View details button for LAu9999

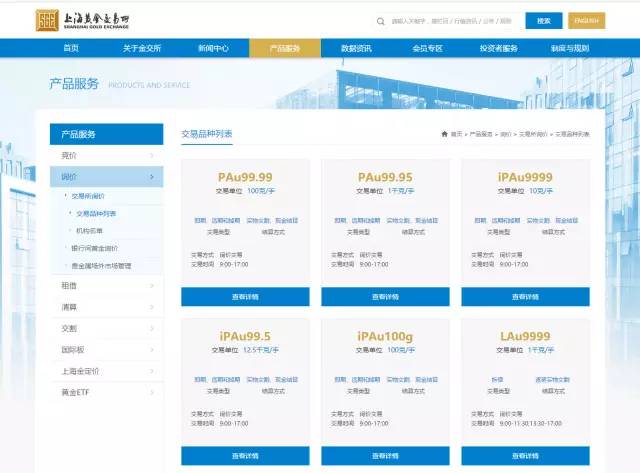point(525,456)
